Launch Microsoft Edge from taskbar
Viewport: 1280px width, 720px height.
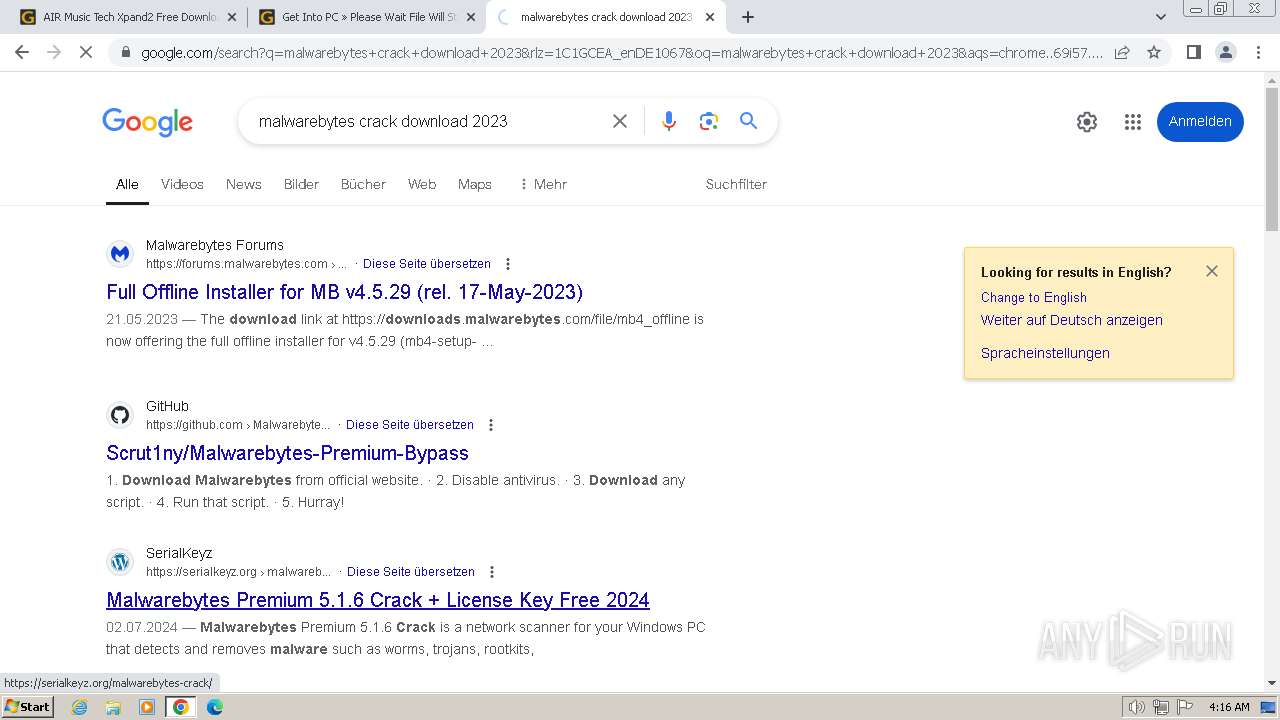[x=215, y=707]
